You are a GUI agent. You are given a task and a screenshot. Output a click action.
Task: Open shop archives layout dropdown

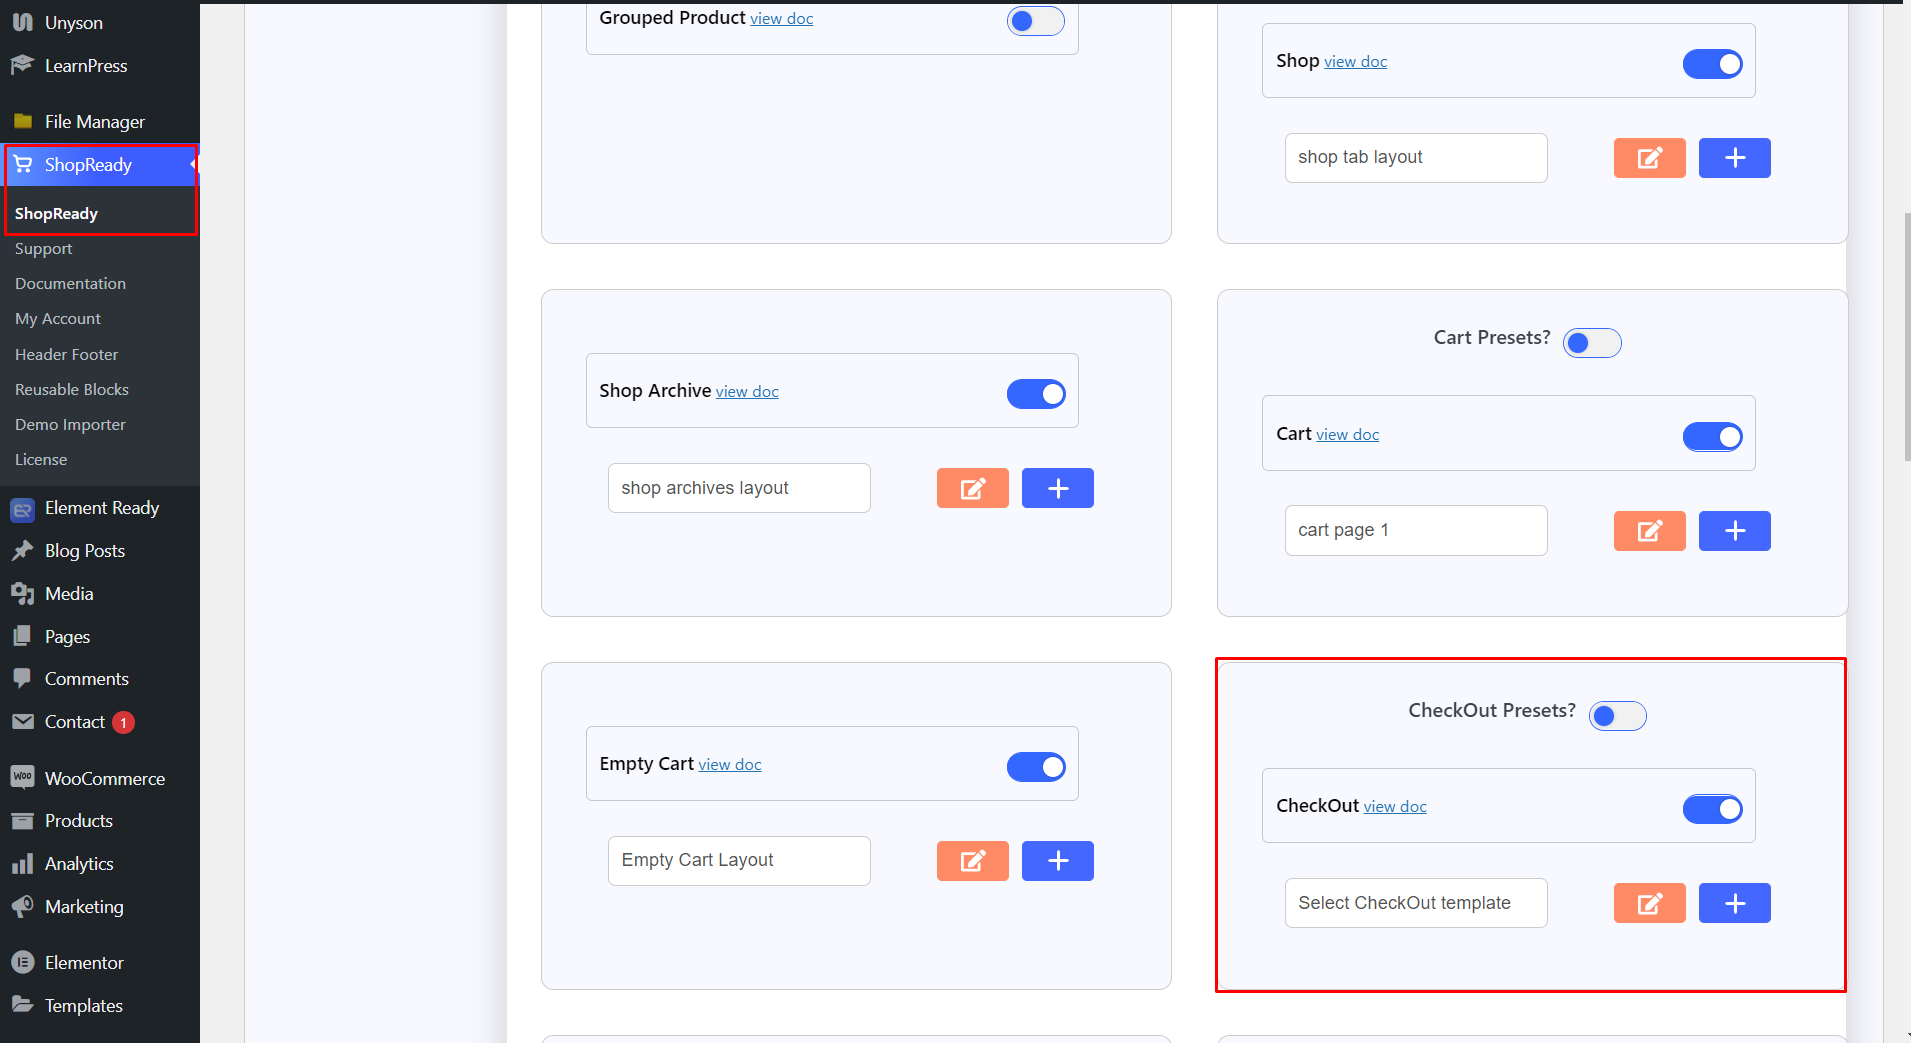[739, 488]
